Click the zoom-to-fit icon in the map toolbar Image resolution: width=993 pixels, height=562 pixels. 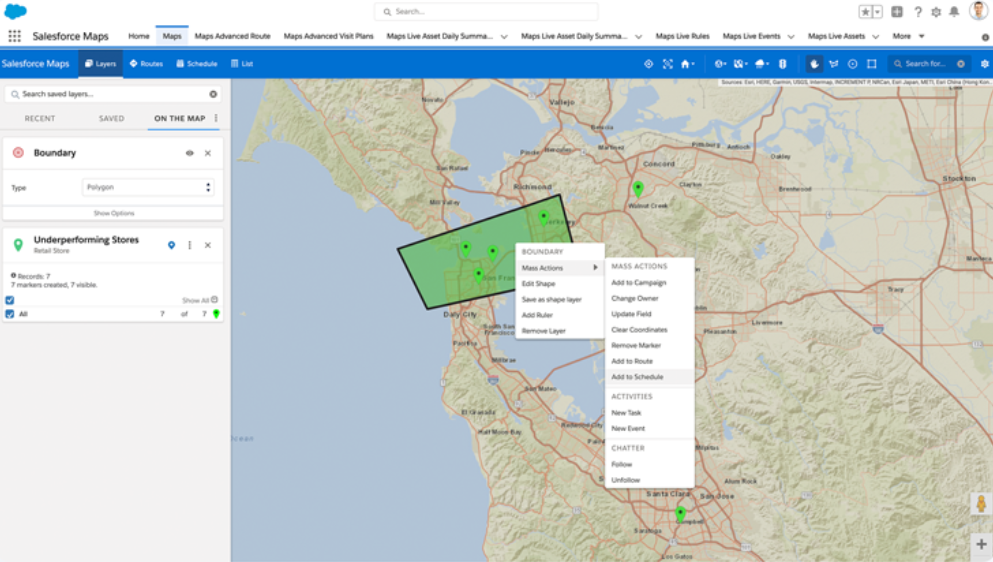667,63
